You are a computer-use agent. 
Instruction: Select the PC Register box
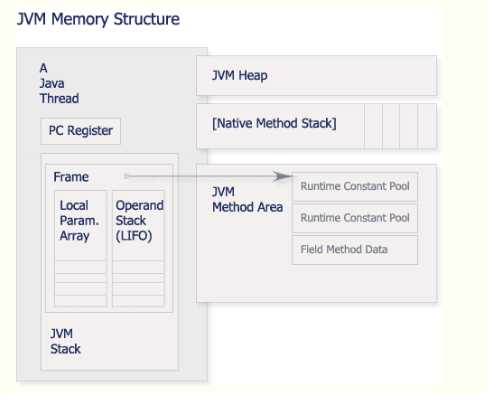coord(80,131)
